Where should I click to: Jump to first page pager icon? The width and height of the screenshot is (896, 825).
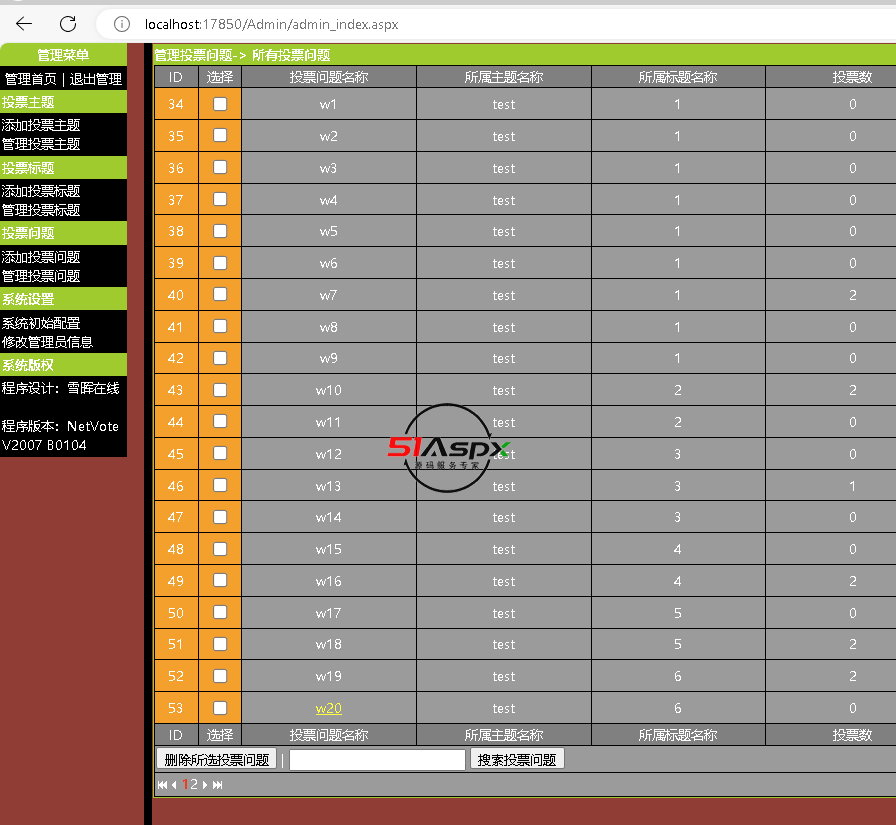[x=162, y=784]
